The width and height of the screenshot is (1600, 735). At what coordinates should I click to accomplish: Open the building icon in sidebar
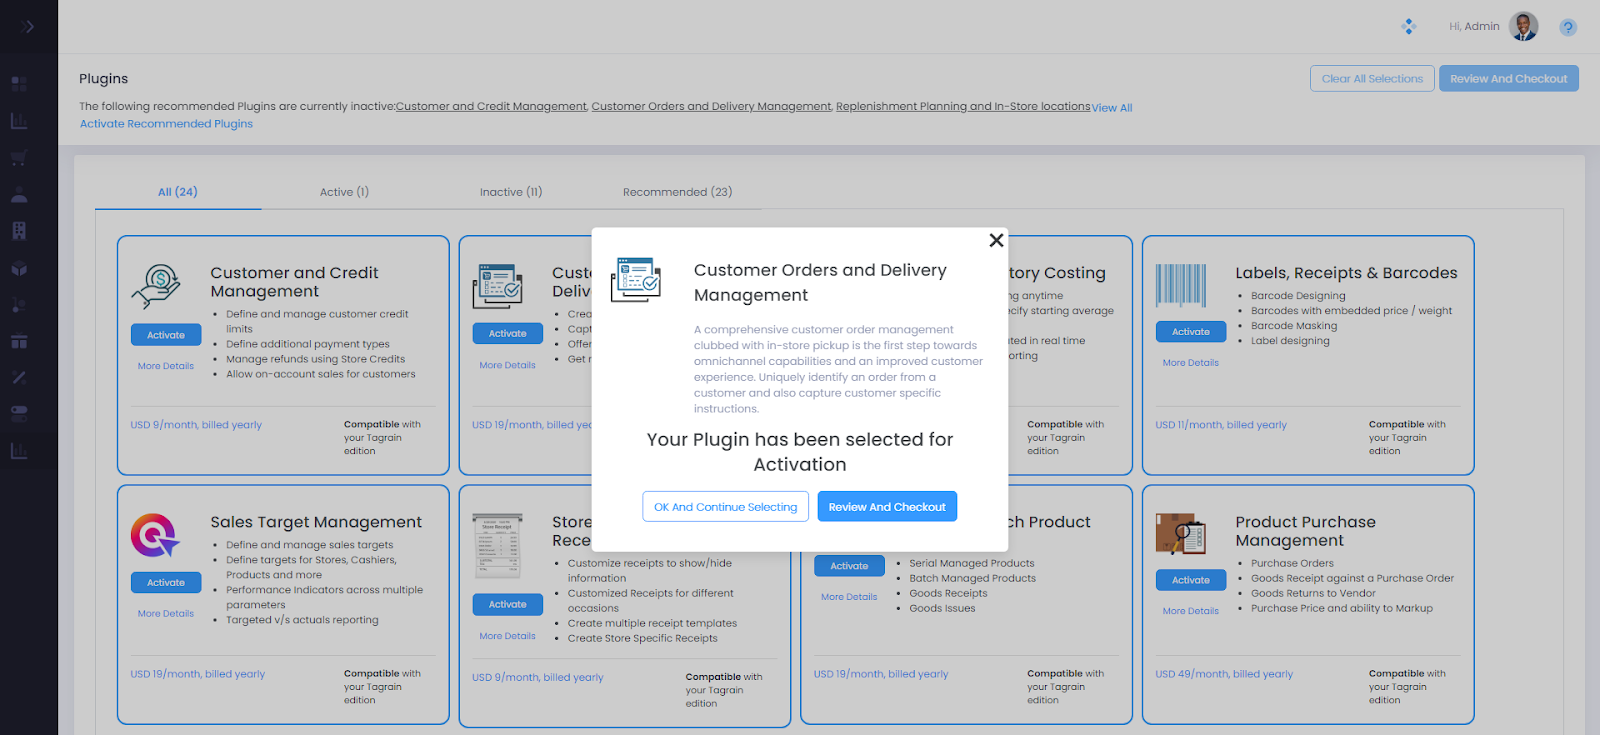point(19,231)
